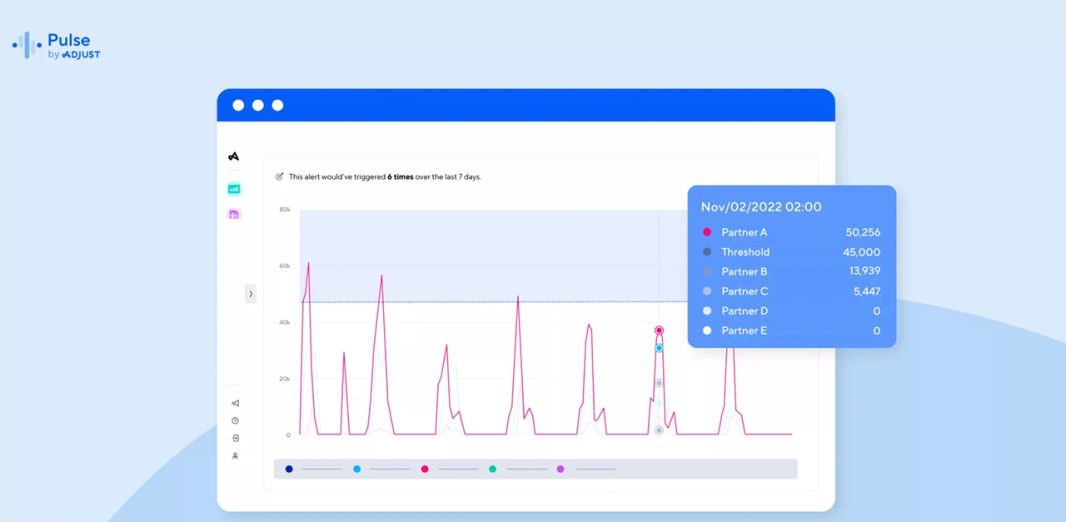Click the first white window control dot
1066x522 pixels.
(x=238, y=105)
